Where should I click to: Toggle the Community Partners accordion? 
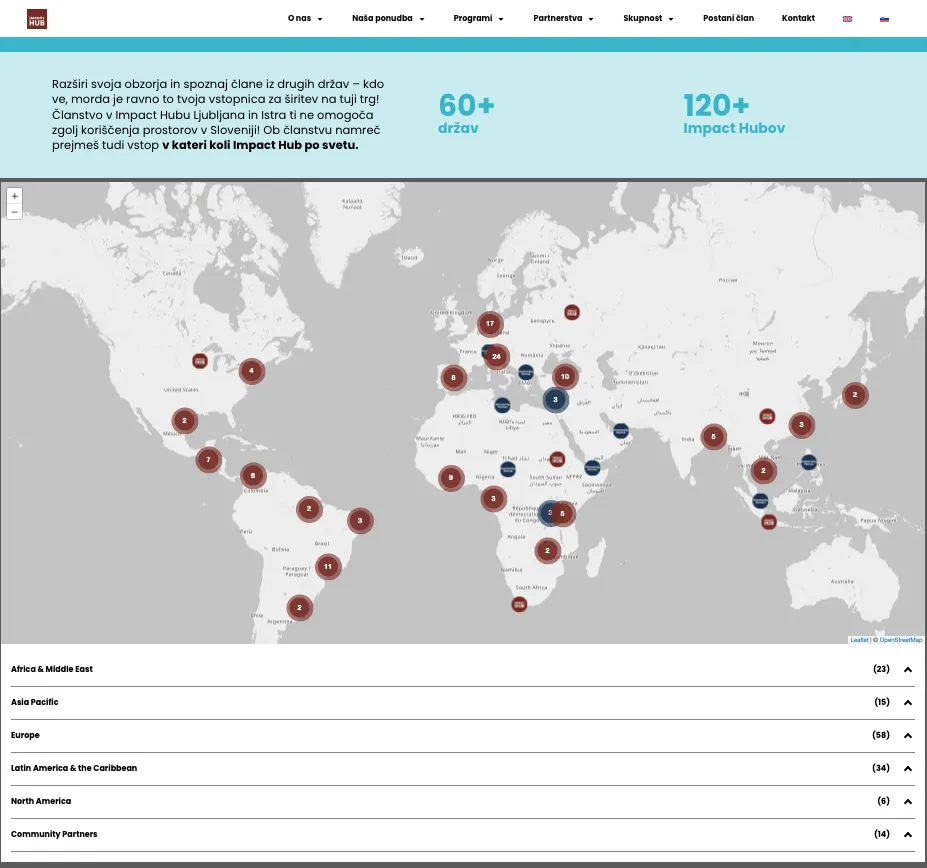point(463,834)
